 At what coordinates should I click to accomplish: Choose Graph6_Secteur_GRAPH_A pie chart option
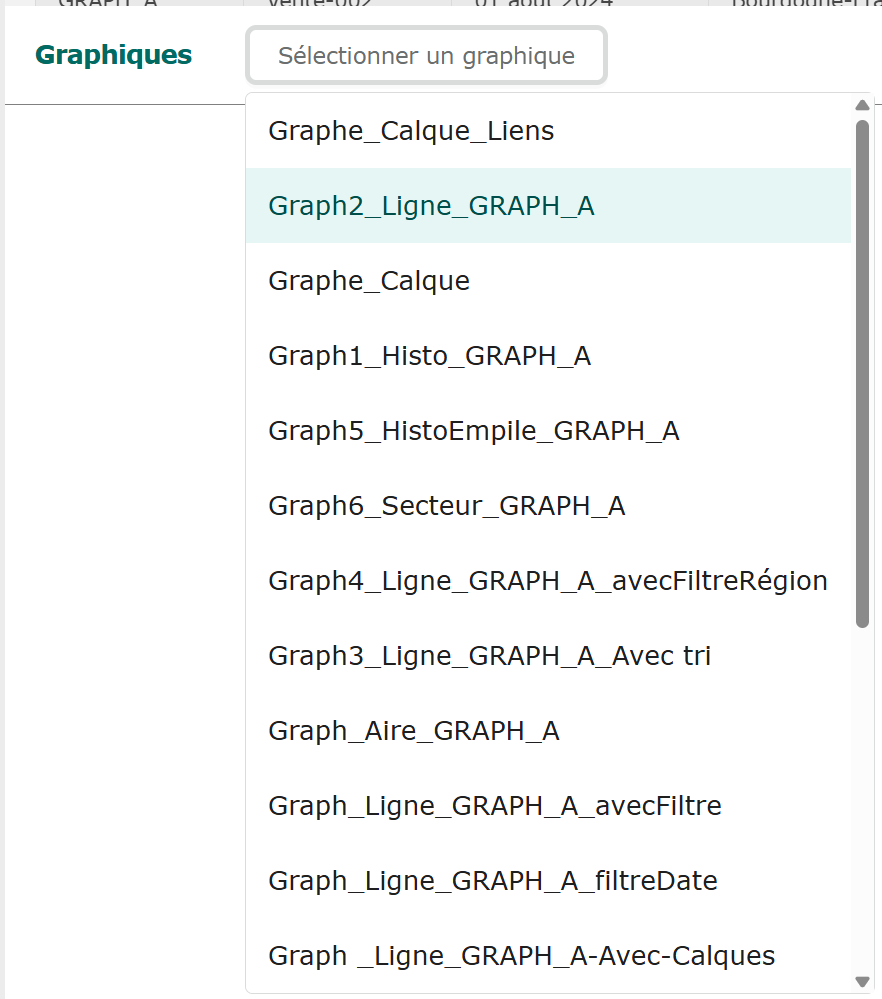pos(446,506)
